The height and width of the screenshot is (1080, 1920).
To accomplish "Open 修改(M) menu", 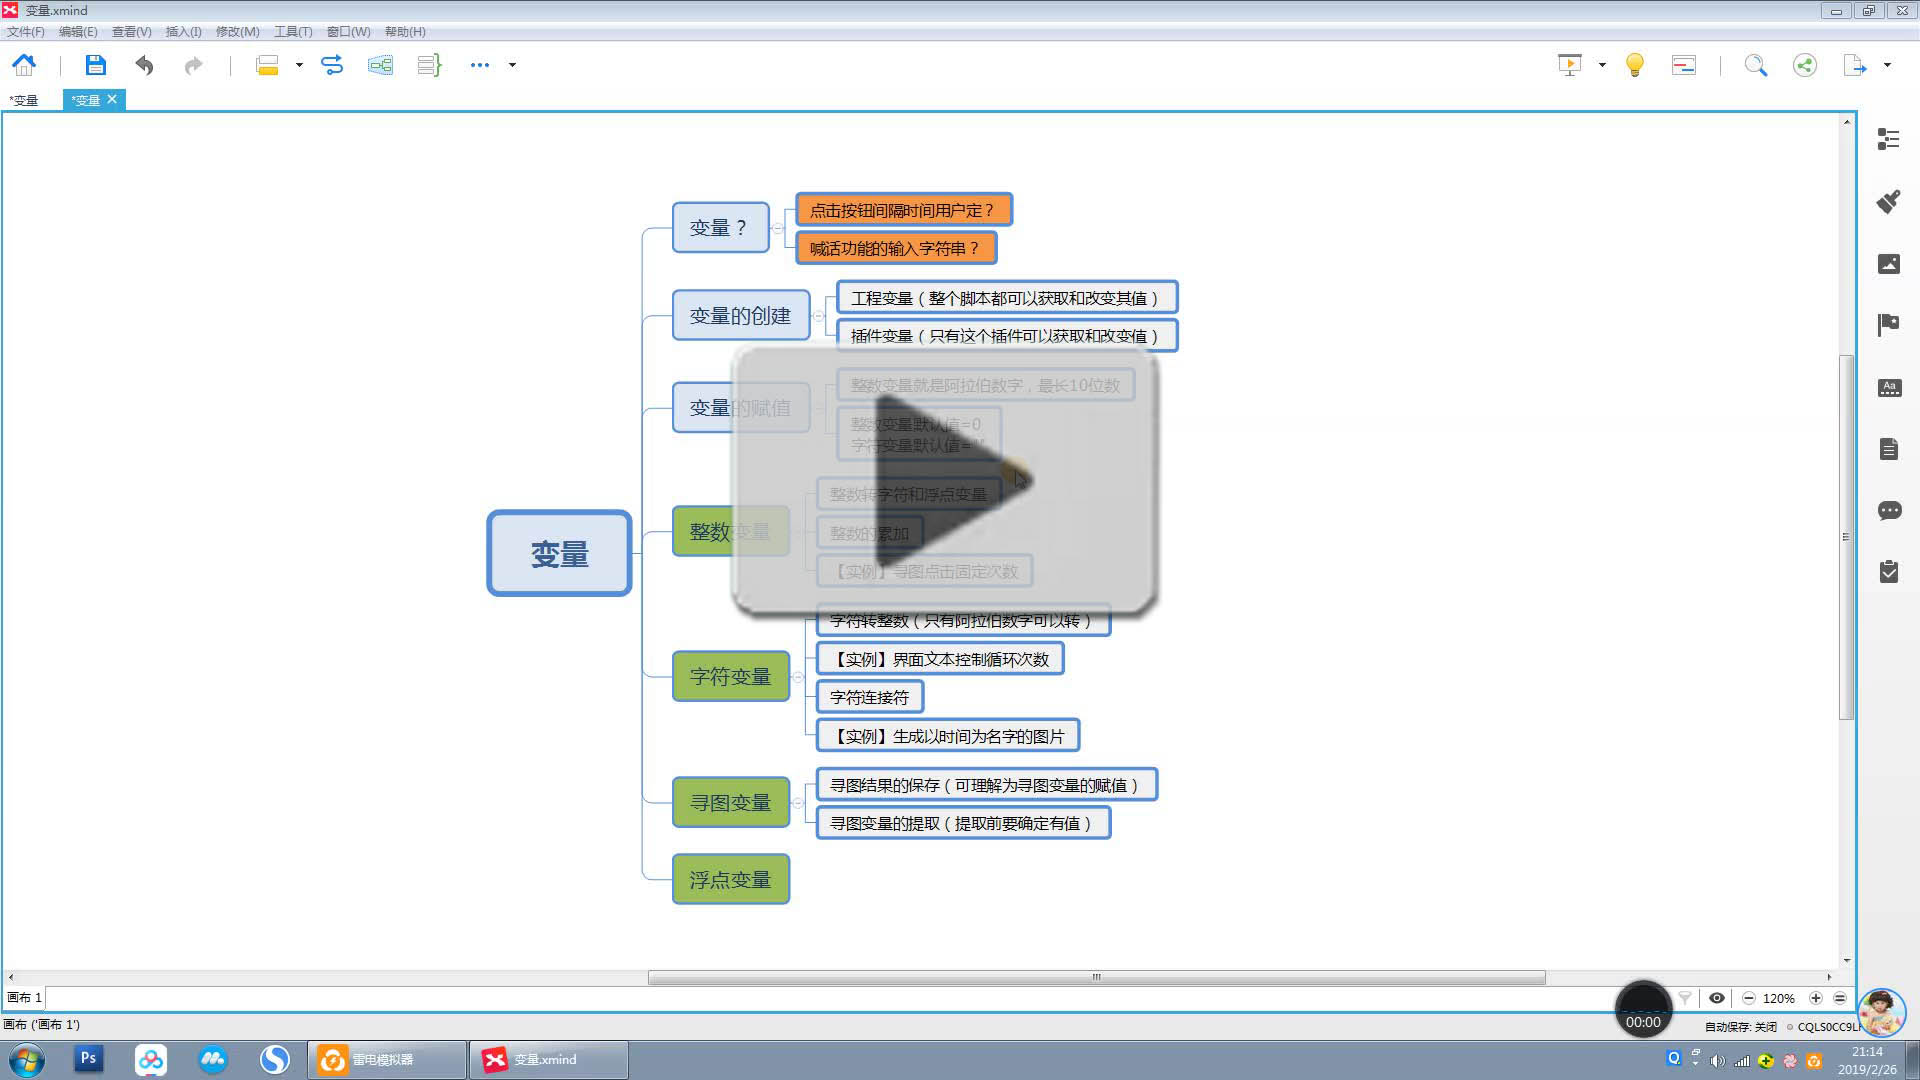I will (238, 32).
